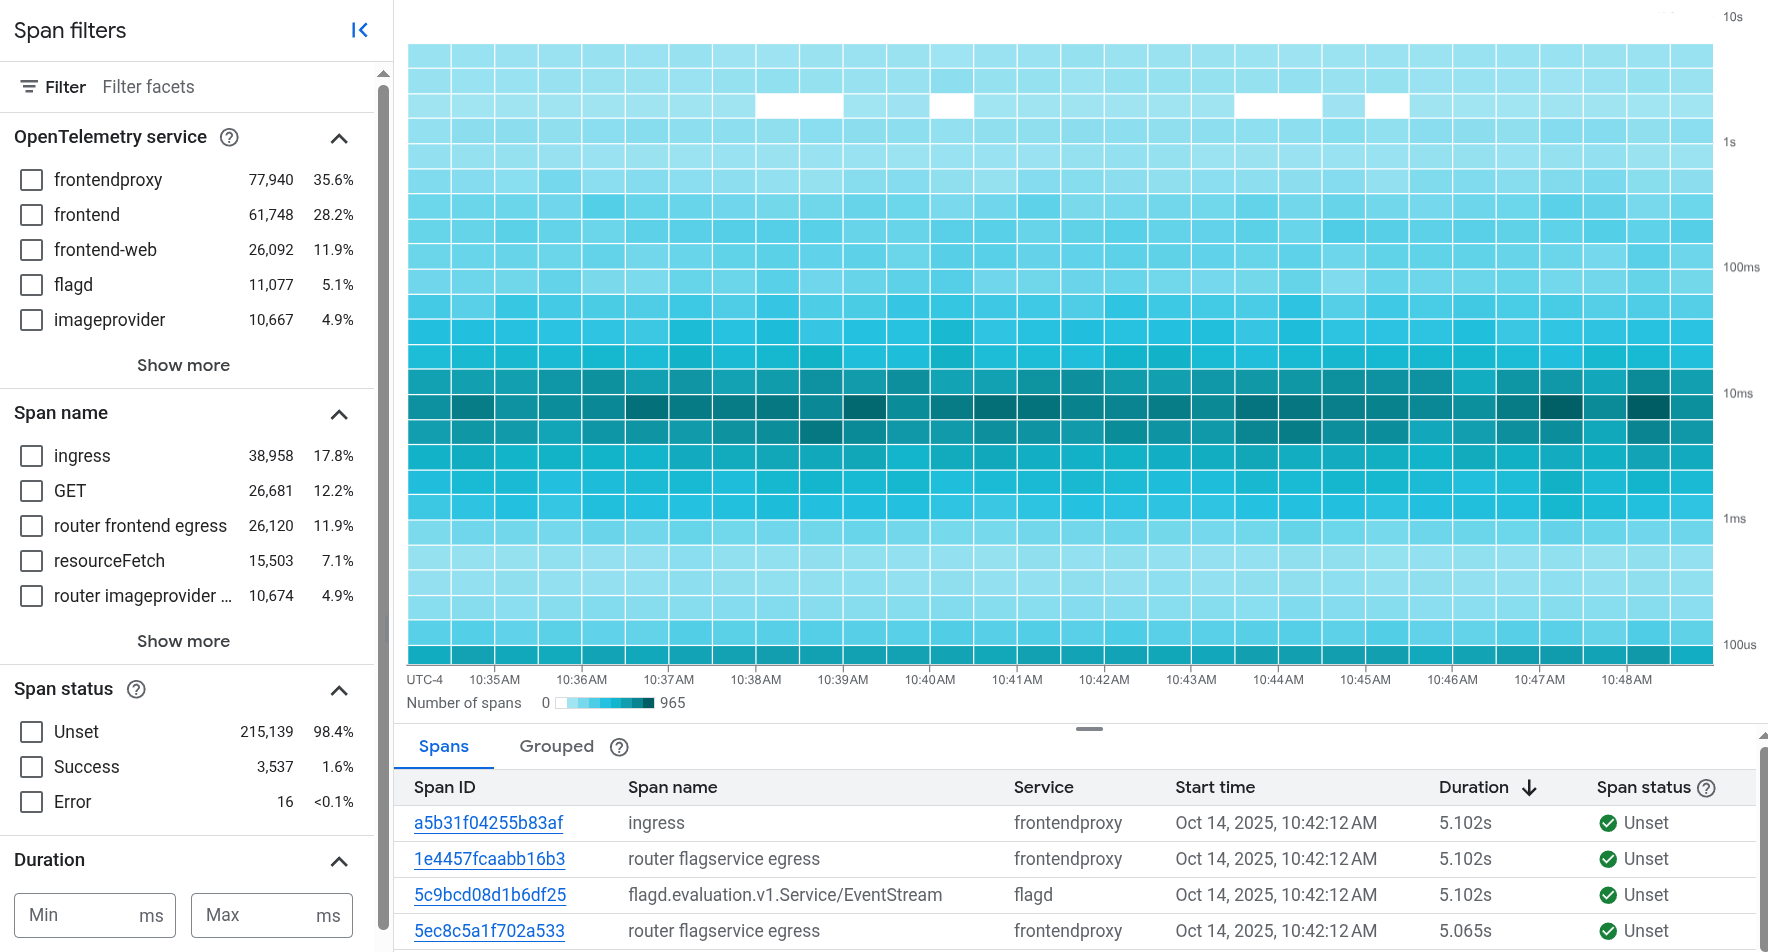Click the green Unset status icon on the first span row

pyautogui.click(x=1607, y=823)
